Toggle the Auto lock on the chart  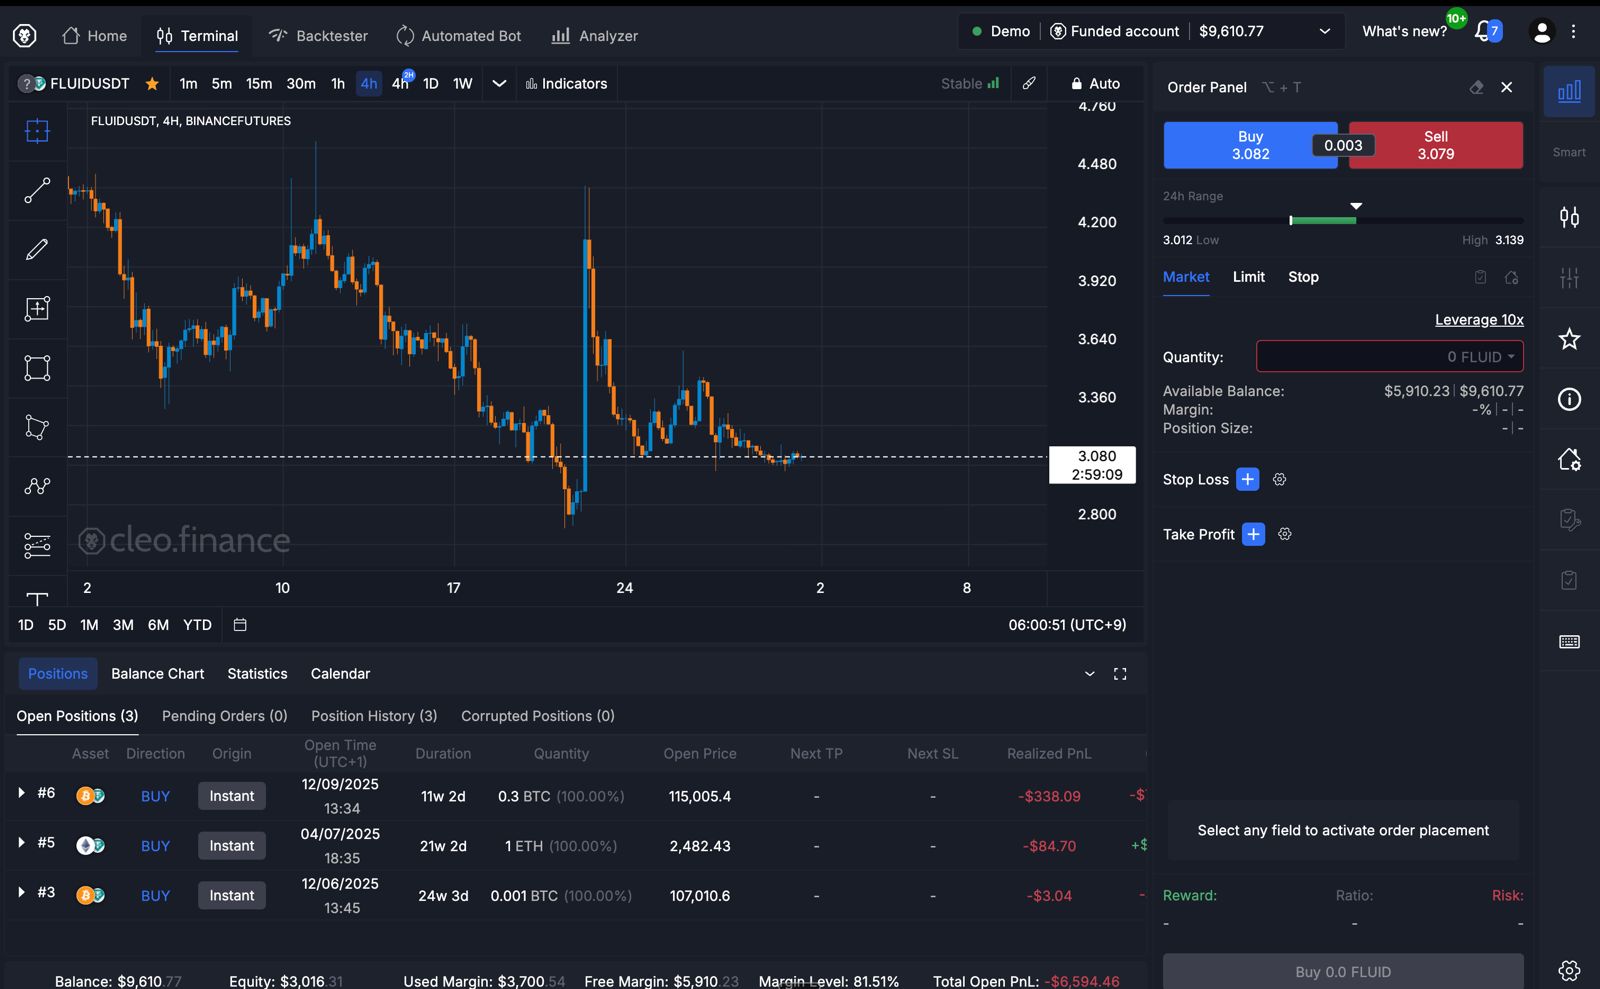(1095, 83)
